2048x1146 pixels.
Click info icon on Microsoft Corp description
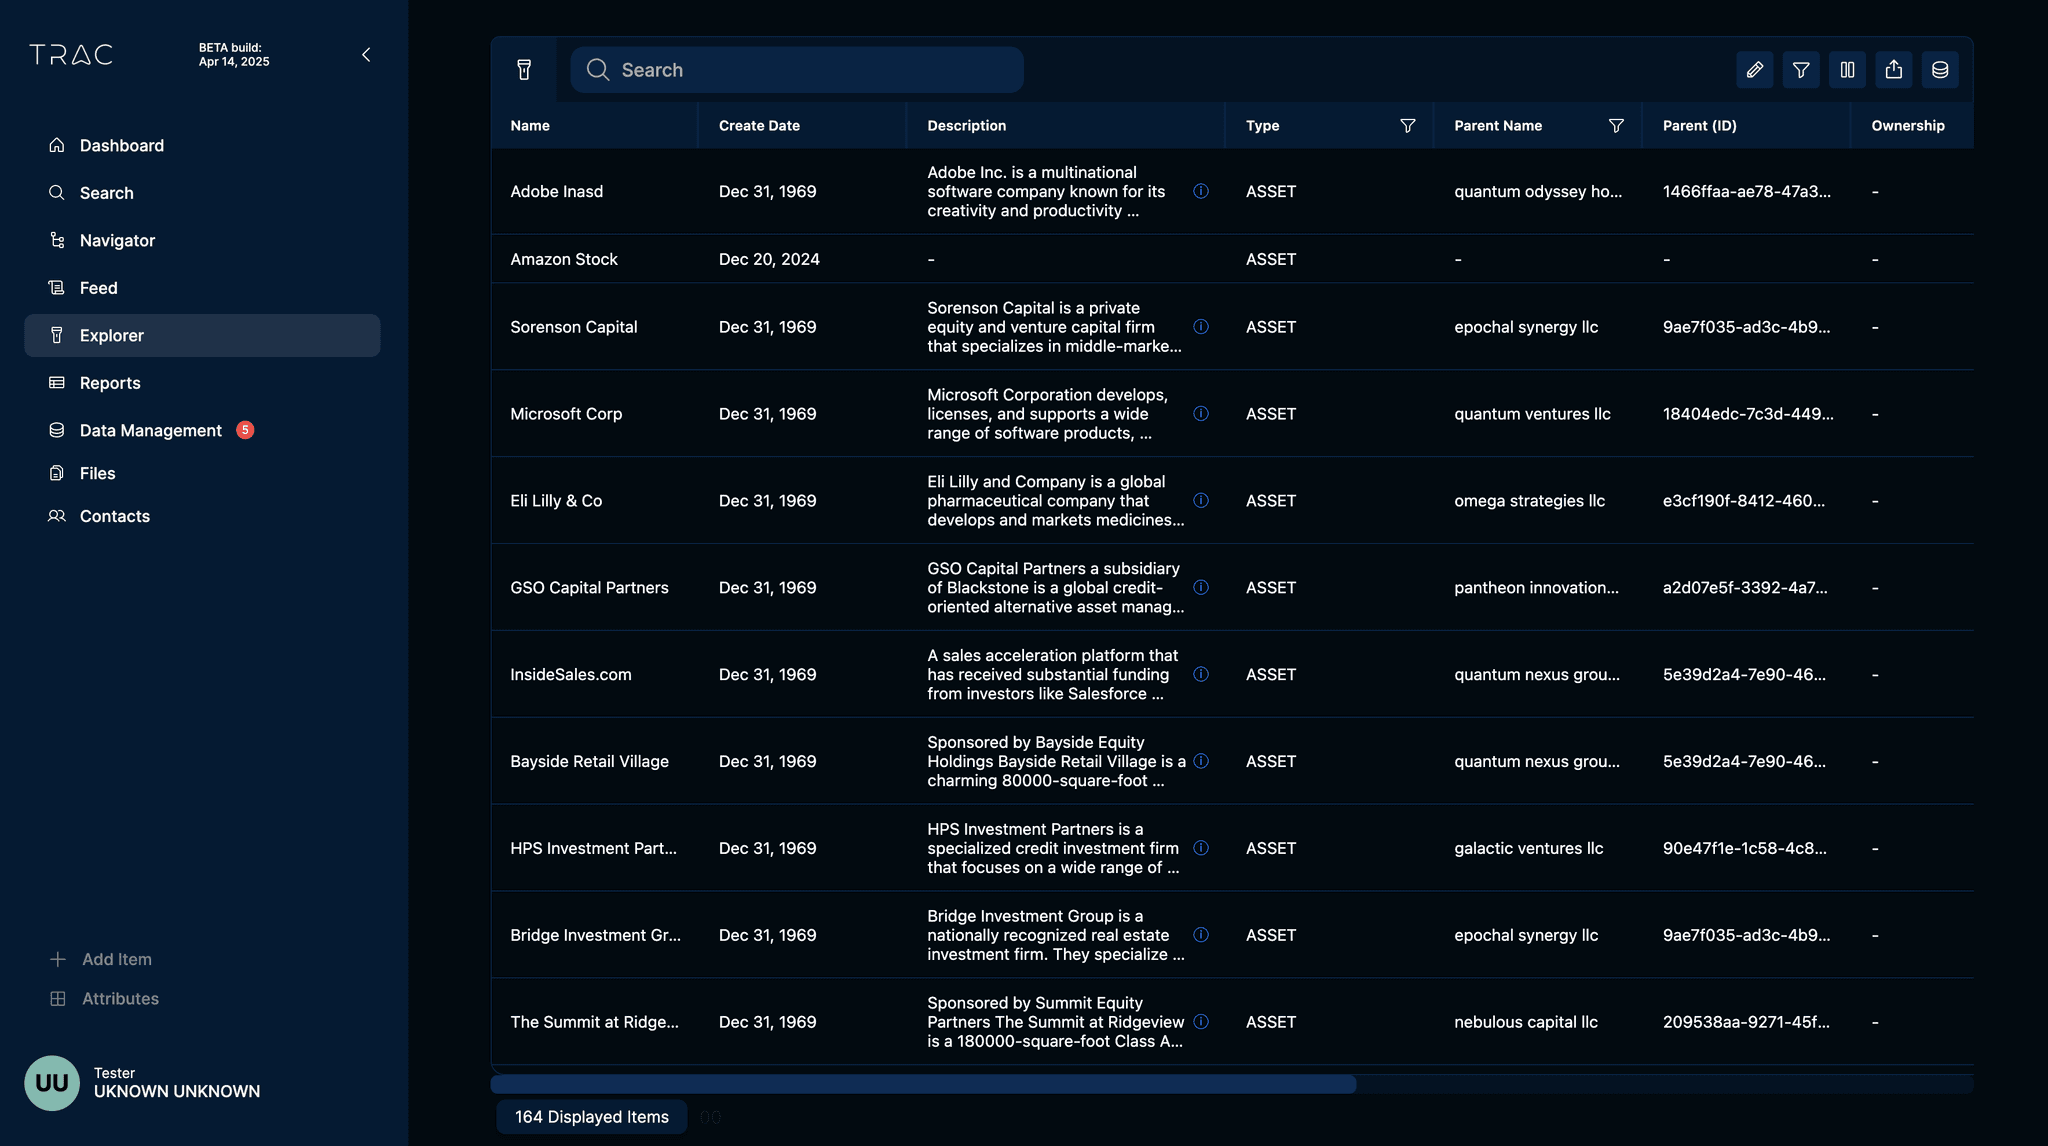pos(1201,414)
